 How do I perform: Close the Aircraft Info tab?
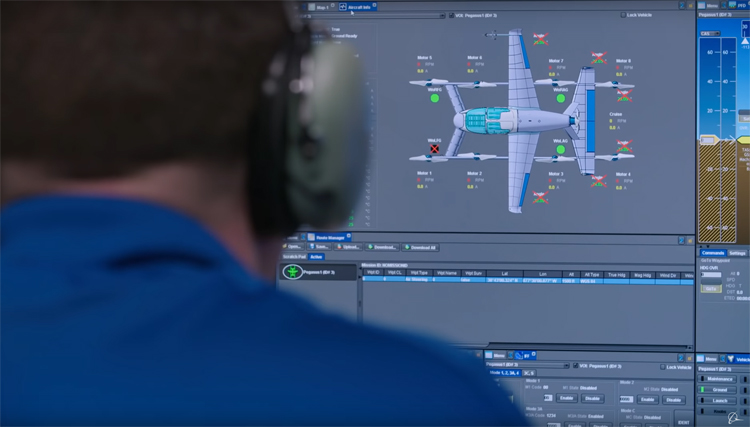(375, 5)
